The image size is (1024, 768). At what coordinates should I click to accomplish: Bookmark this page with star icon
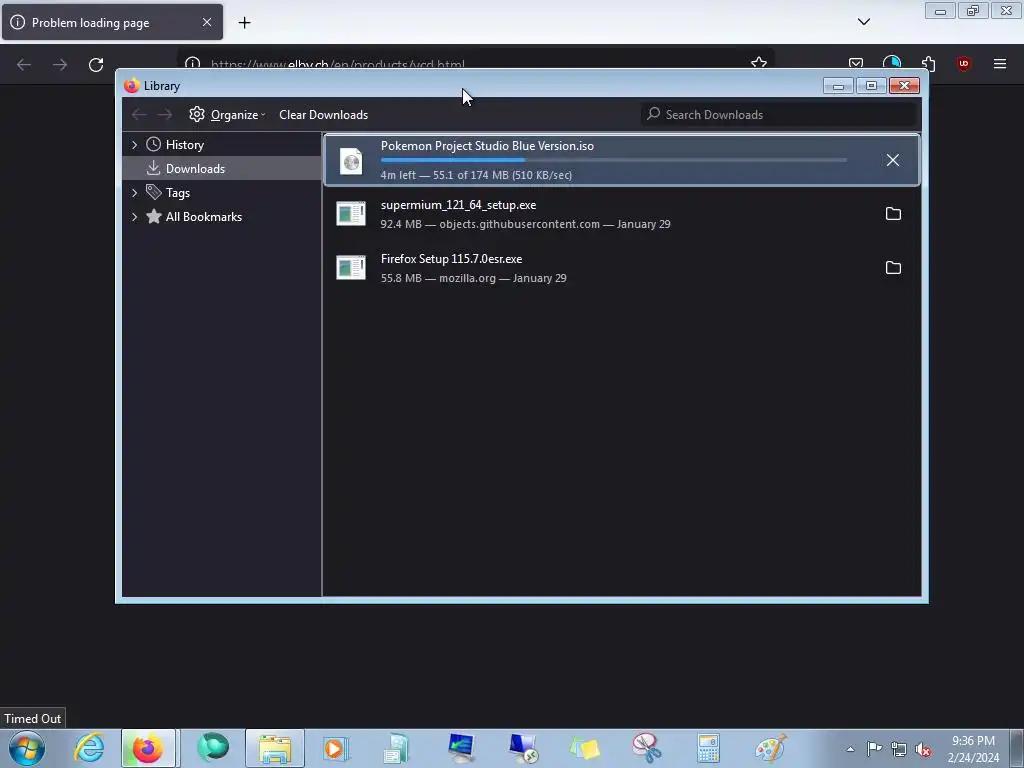[758, 63]
